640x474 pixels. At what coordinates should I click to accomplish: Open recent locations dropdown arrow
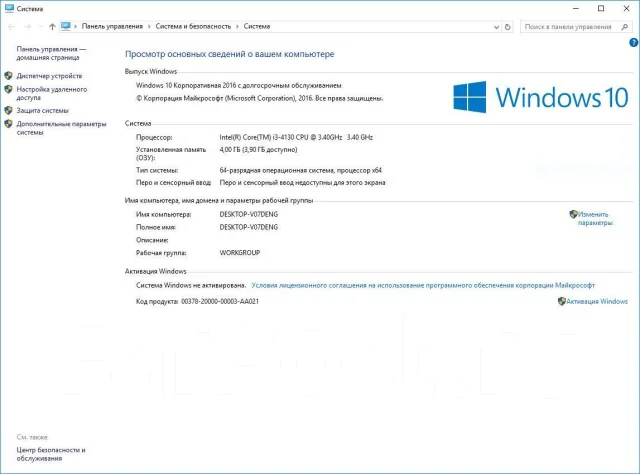[40, 27]
